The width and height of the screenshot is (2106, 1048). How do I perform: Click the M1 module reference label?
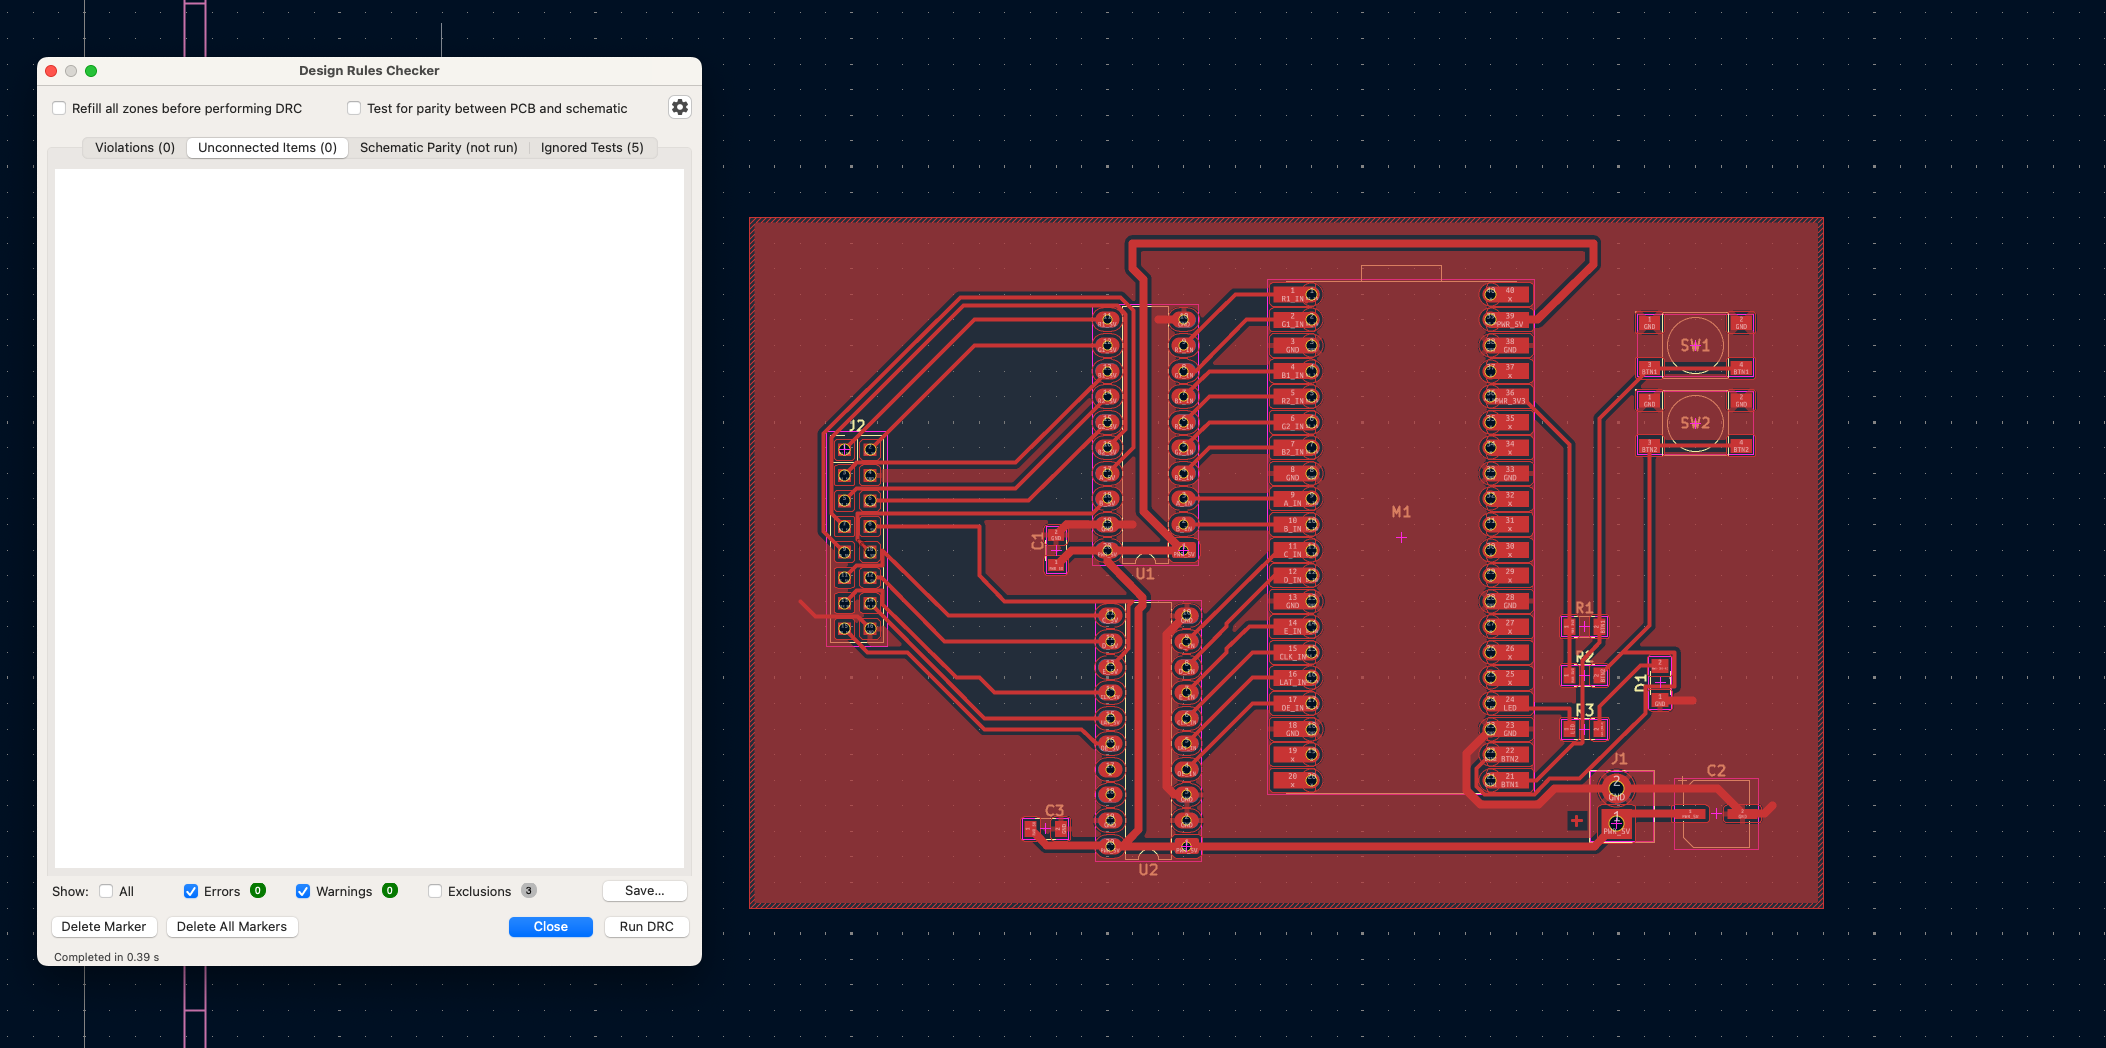click(1401, 512)
